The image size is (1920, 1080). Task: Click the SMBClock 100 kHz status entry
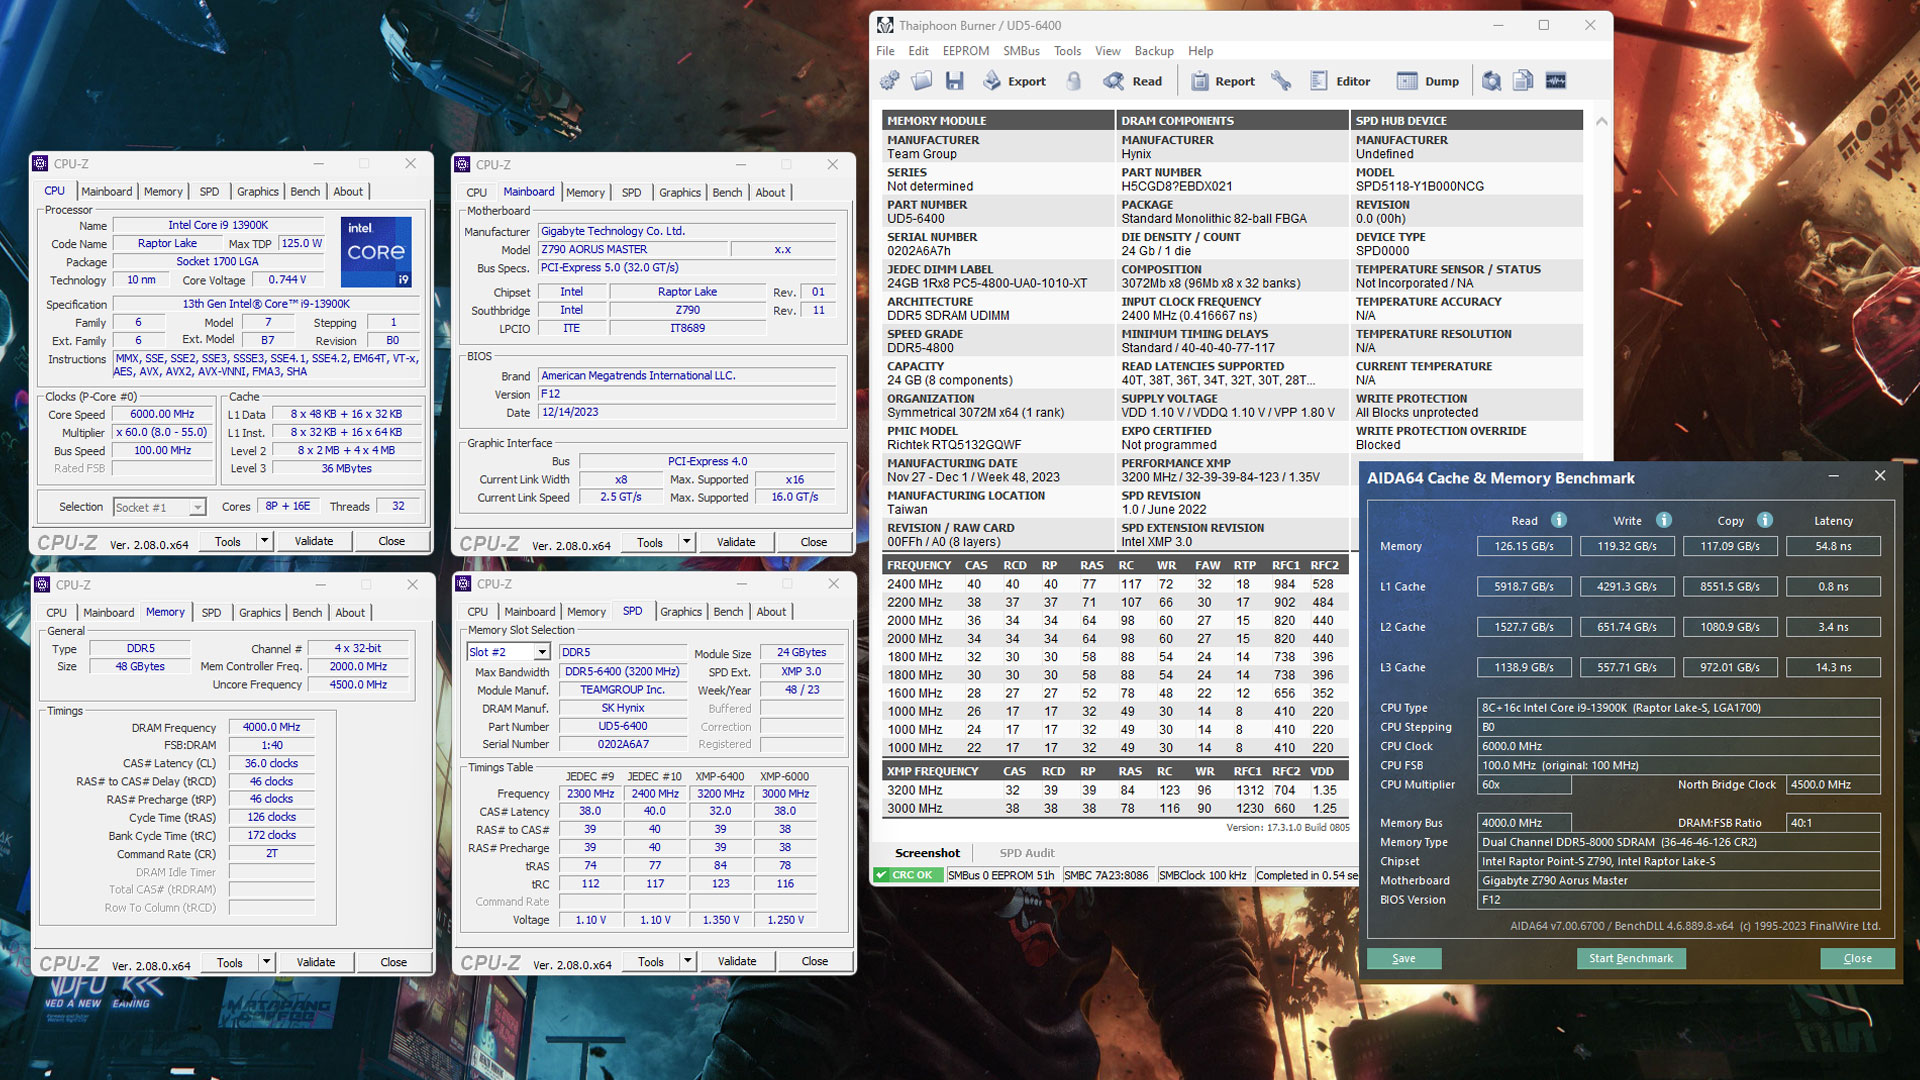pyautogui.click(x=1202, y=875)
